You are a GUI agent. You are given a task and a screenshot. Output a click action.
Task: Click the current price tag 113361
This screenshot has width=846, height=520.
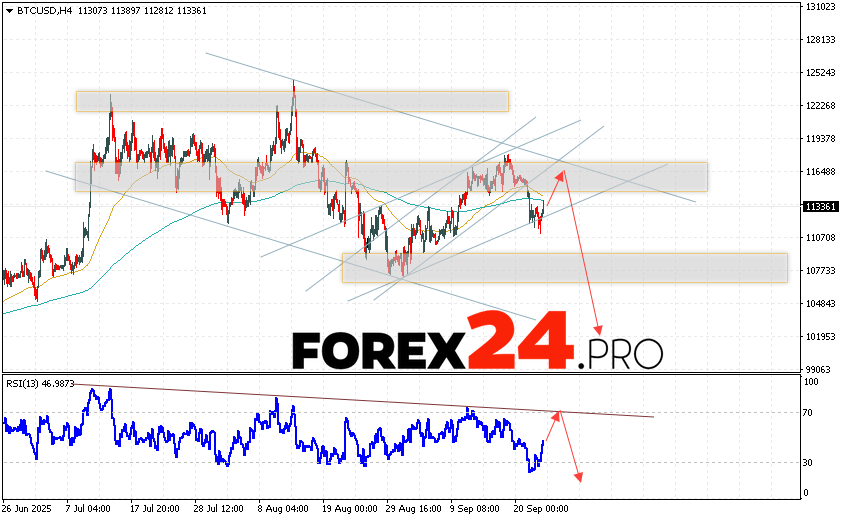[x=820, y=207]
